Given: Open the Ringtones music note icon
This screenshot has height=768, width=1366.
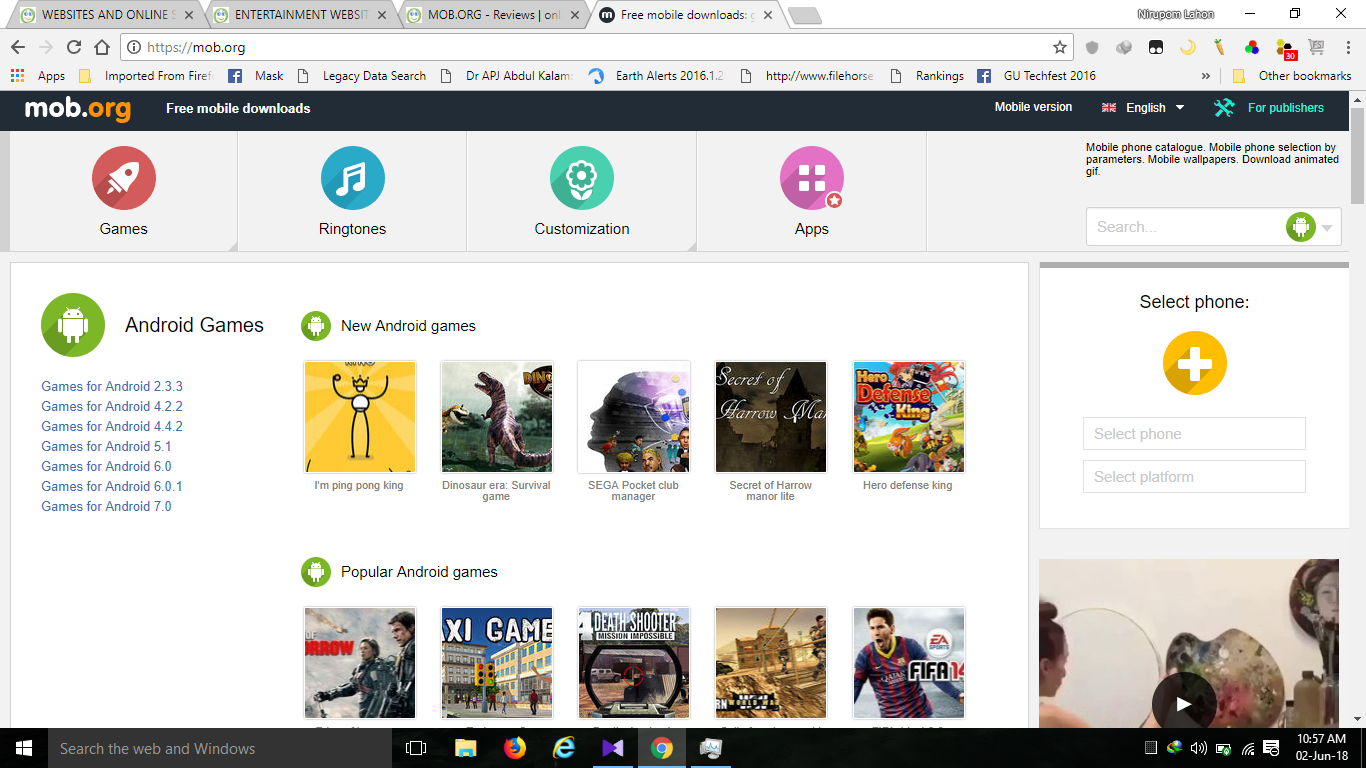Looking at the screenshot, I should [x=353, y=178].
